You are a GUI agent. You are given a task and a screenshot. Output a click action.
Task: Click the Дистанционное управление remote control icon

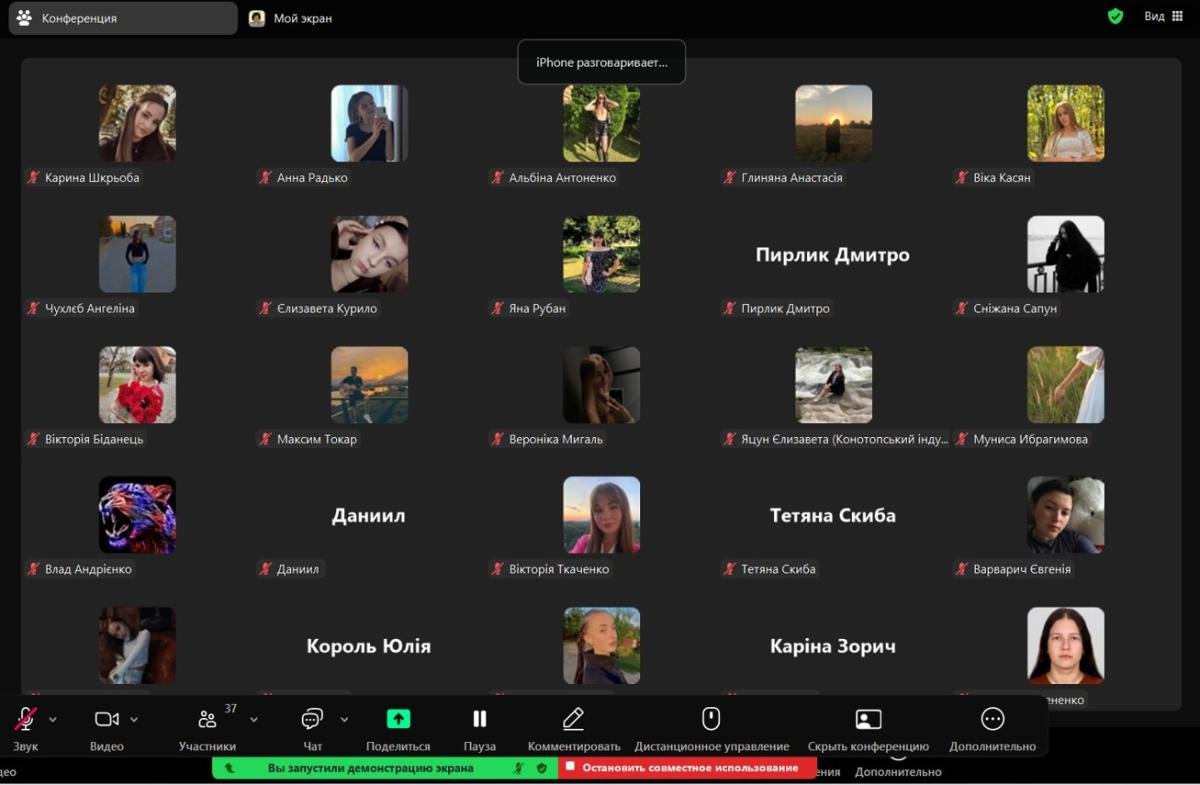(x=711, y=720)
